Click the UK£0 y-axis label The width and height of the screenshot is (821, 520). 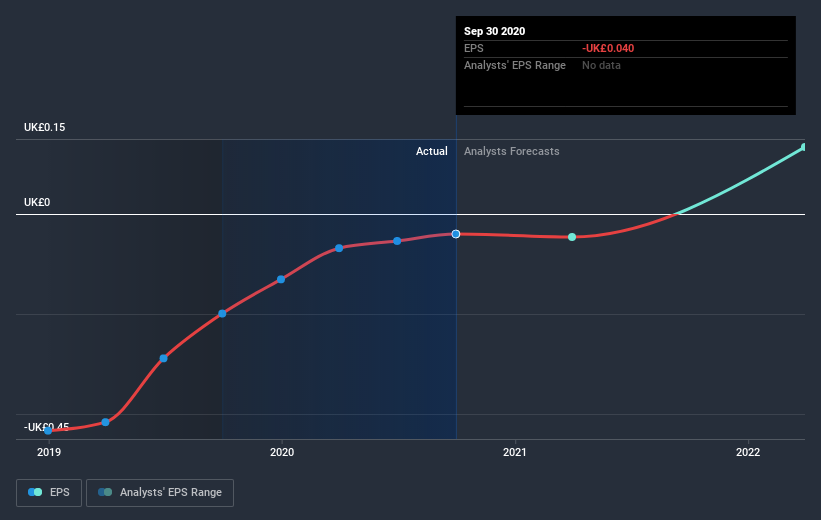pos(37,202)
